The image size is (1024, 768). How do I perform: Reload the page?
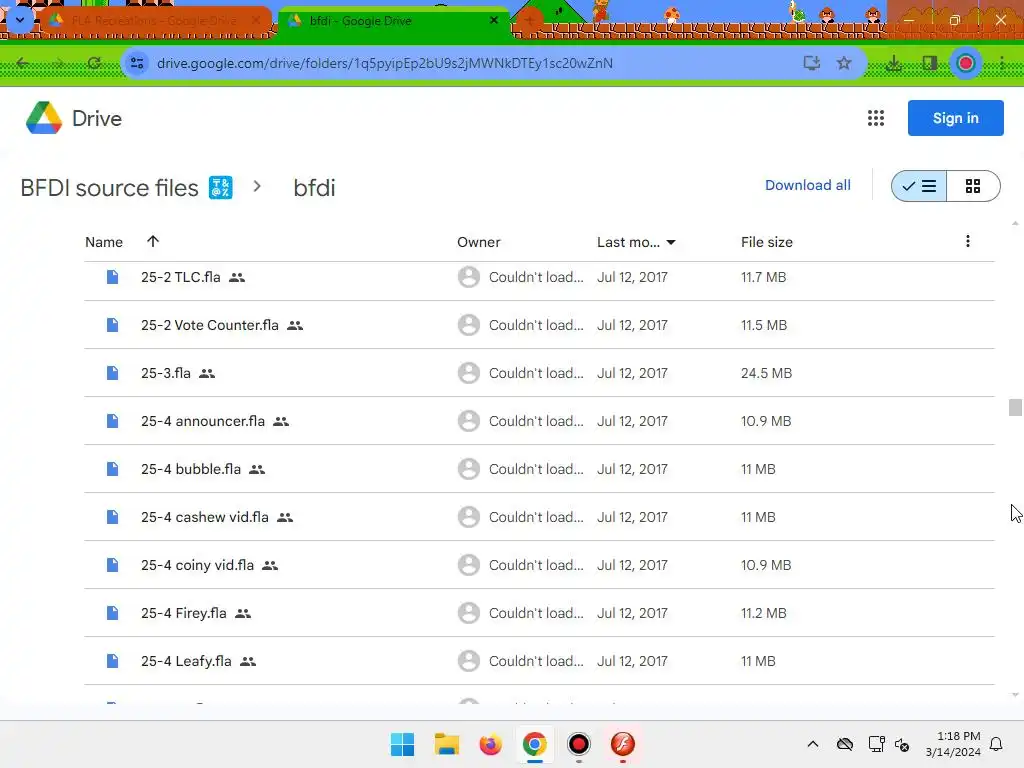[94, 63]
